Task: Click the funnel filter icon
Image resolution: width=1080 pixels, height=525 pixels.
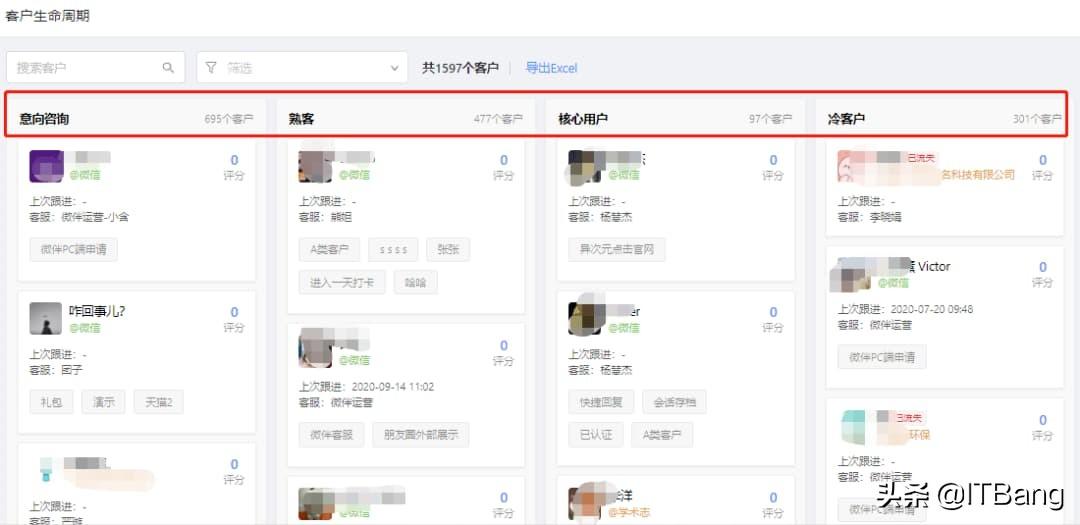Action: pyautogui.click(x=211, y=68)
